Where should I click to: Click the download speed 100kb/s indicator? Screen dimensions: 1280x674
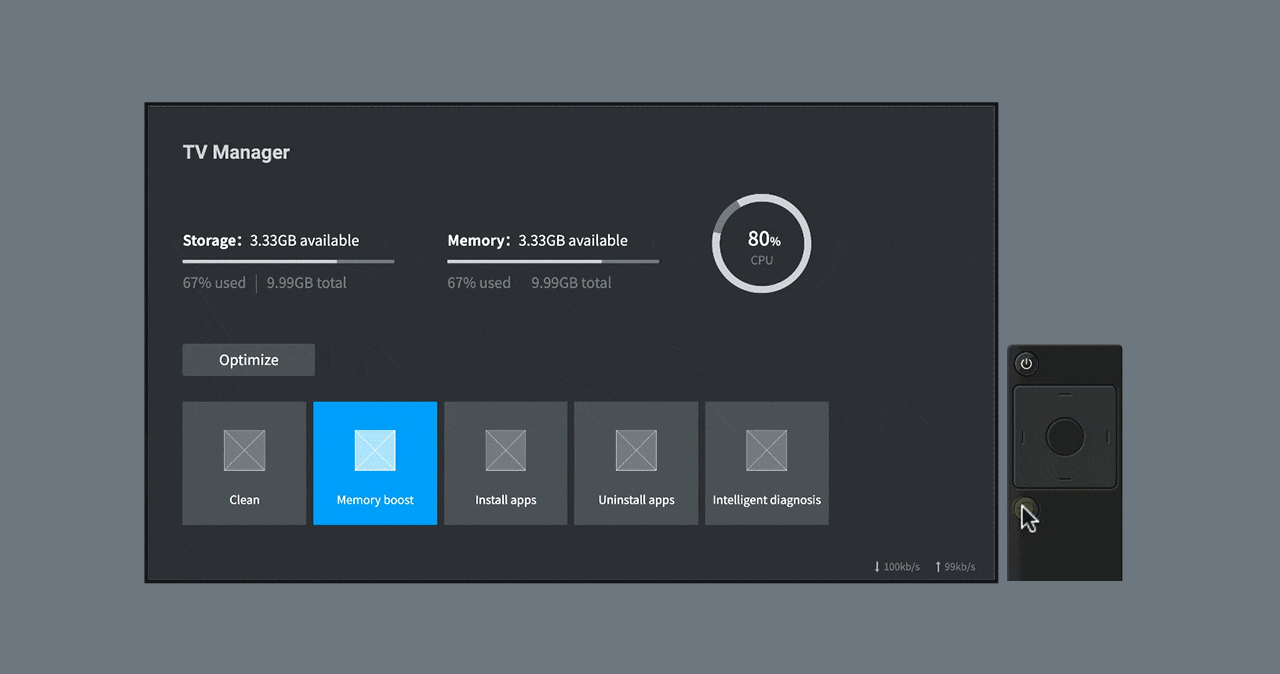[897, 567]
